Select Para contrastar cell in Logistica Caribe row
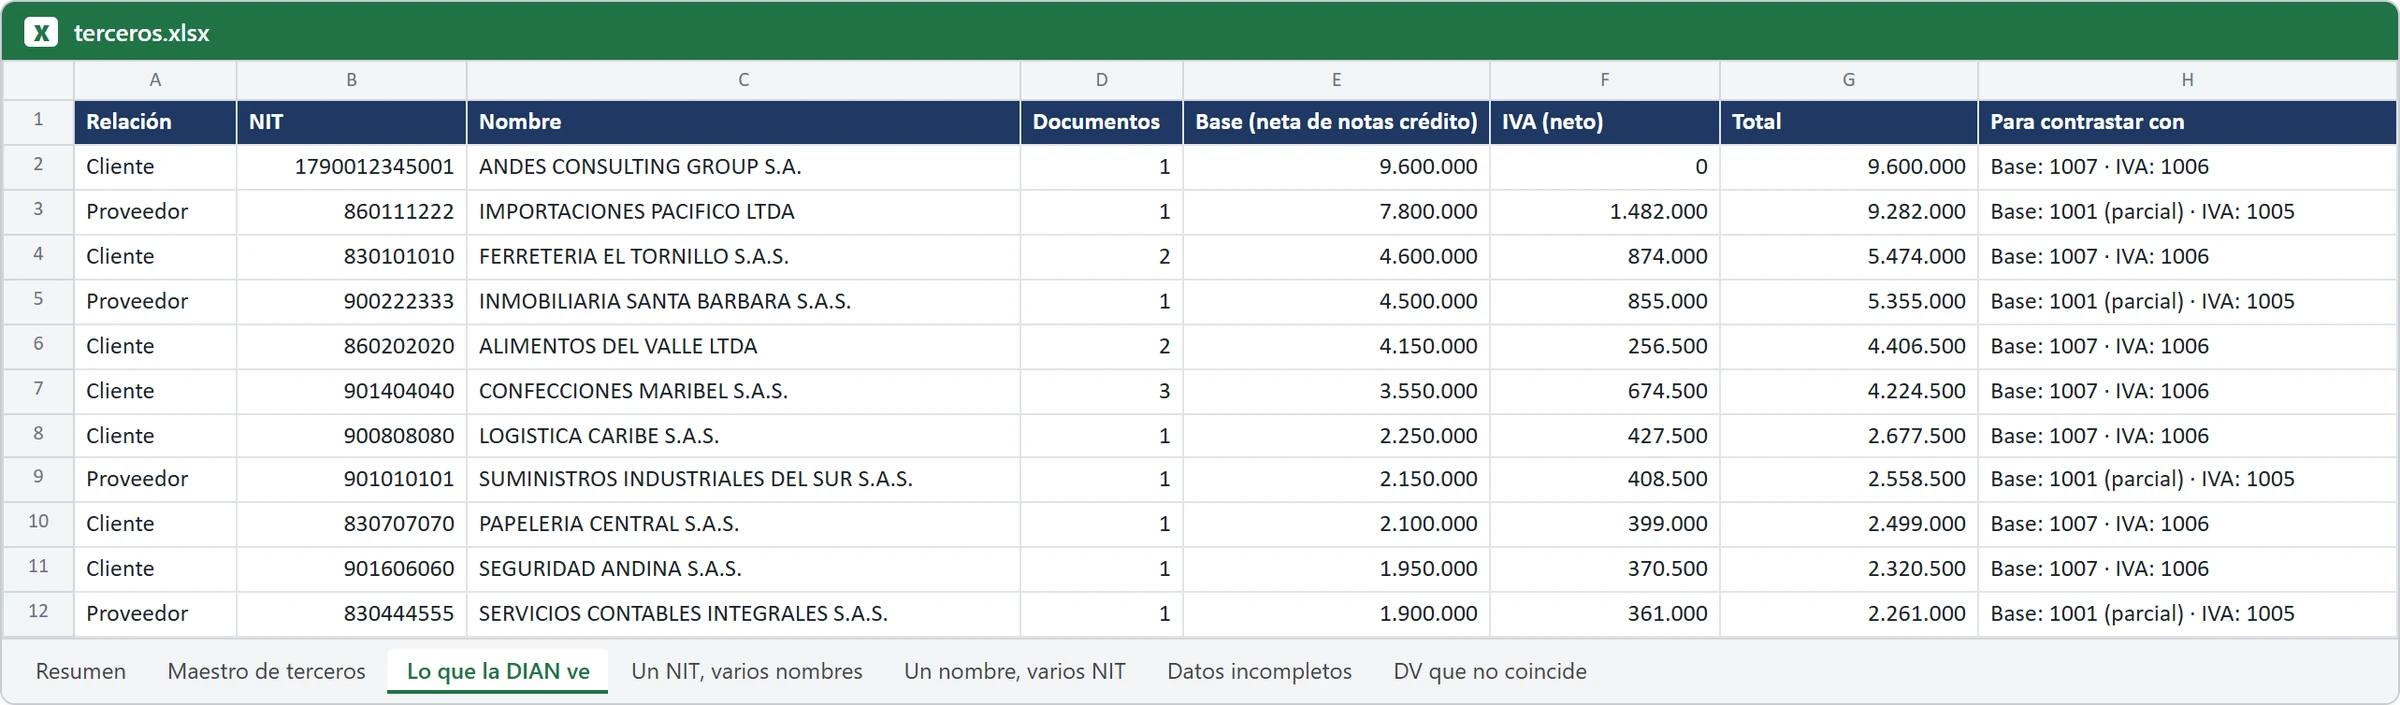This screenshot has height=705, width=2400. [x=2187, y=436]
